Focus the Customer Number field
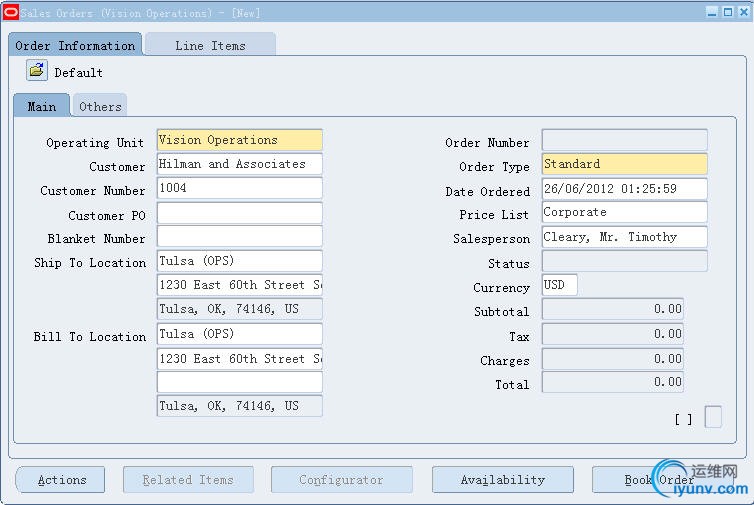754x505 pixels. click(239, 188)
